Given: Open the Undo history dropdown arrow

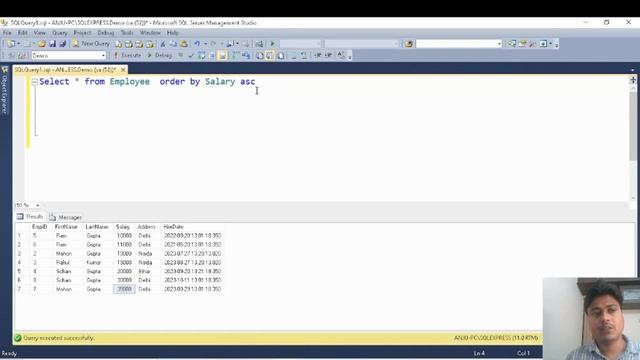Looking at the screenshot, I should point(205,44).
